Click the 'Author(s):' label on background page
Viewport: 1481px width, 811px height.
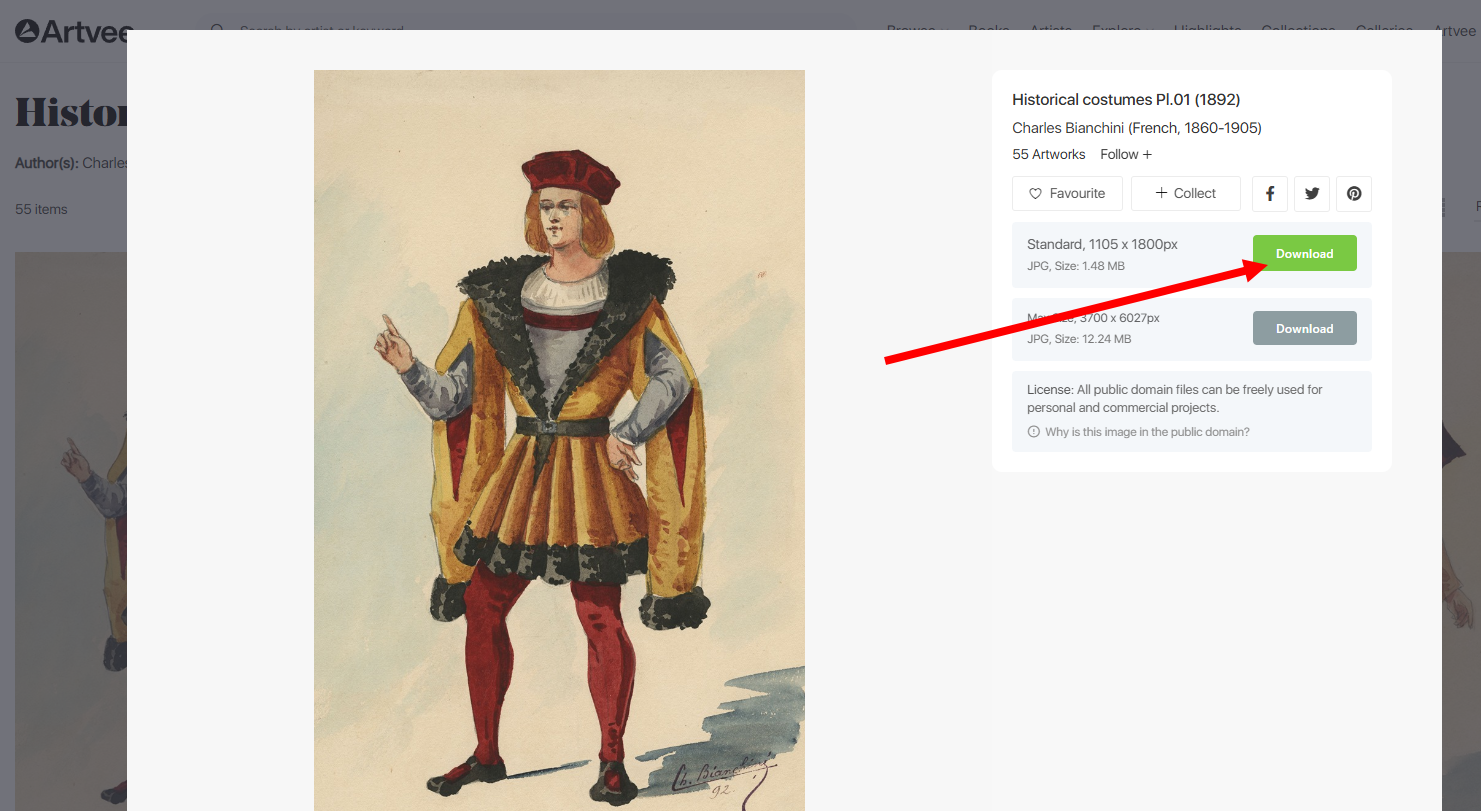click(47, 162)
